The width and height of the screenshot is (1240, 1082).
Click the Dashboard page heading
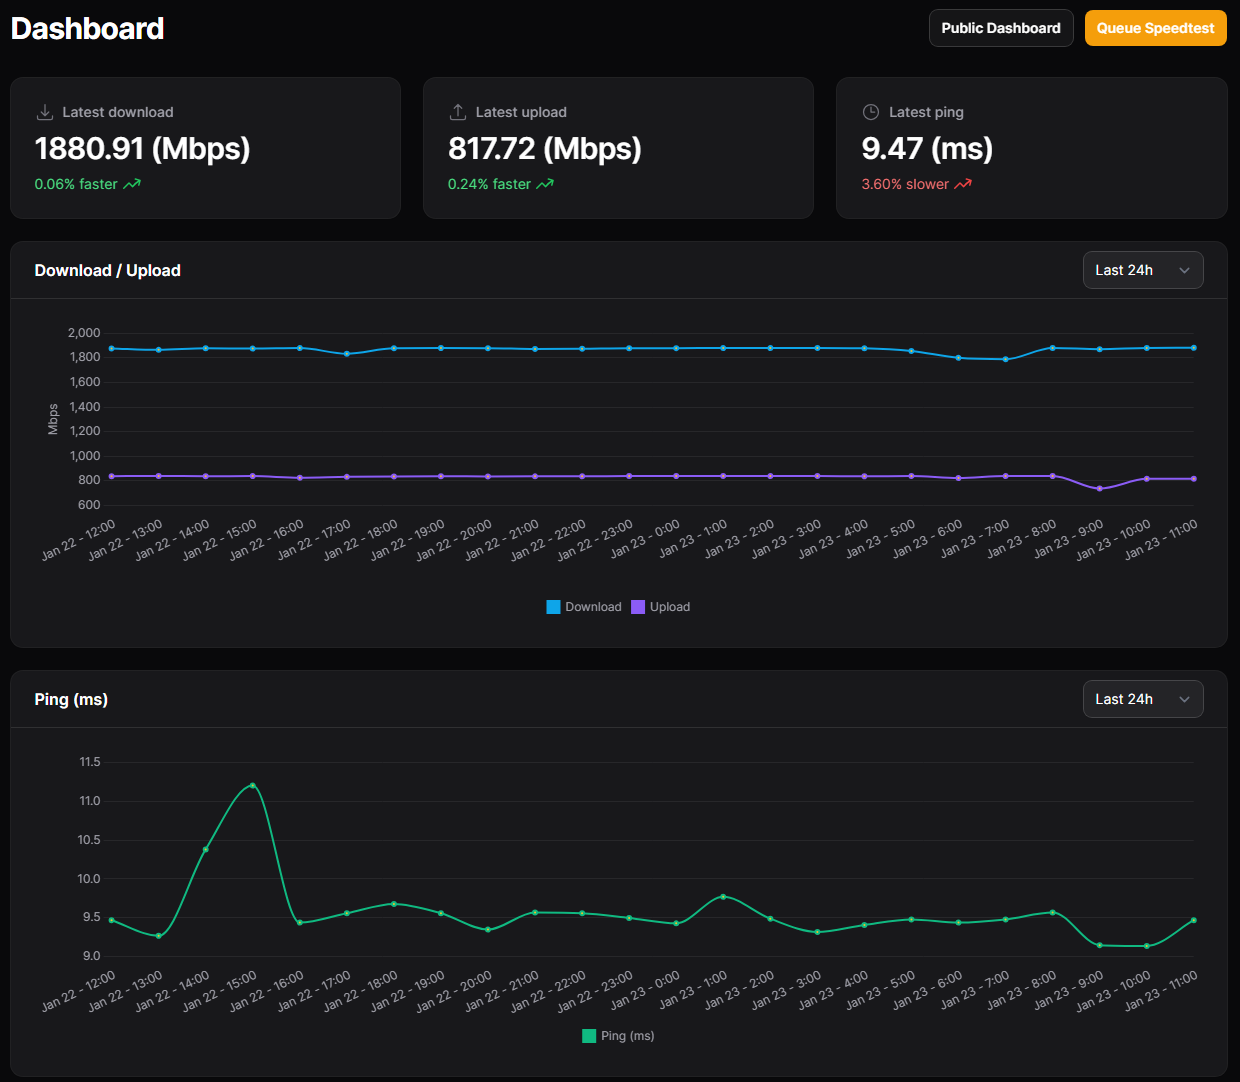pos(87,28)
